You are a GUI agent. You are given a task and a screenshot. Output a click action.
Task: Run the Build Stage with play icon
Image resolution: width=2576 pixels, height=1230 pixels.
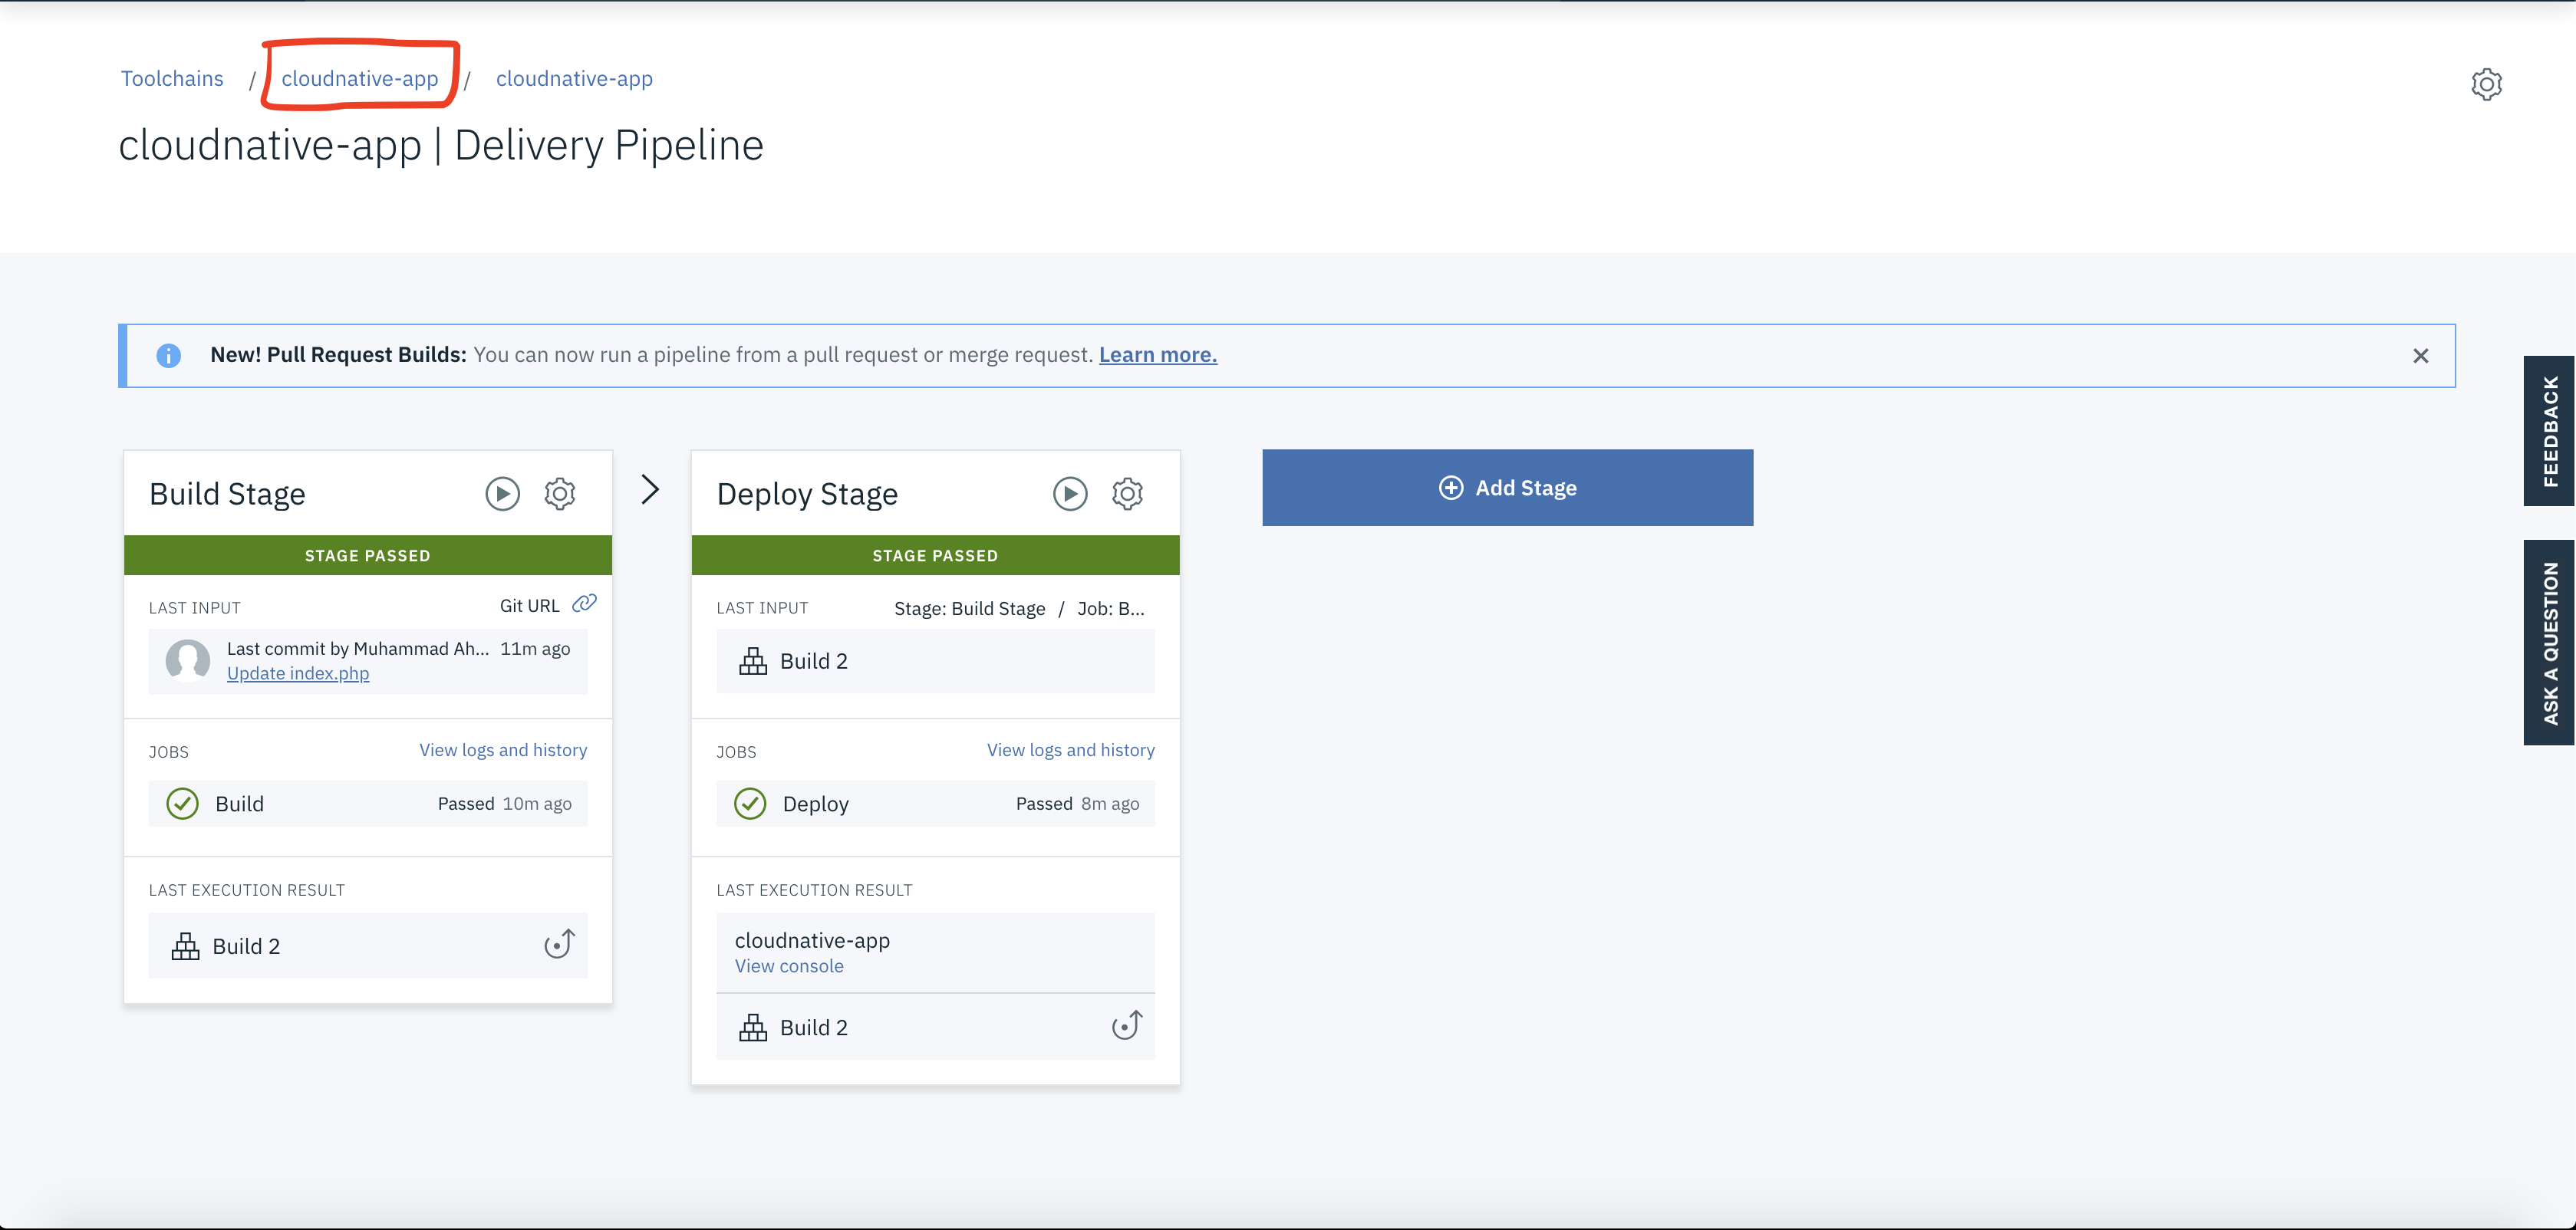click(x=502, y=493)
